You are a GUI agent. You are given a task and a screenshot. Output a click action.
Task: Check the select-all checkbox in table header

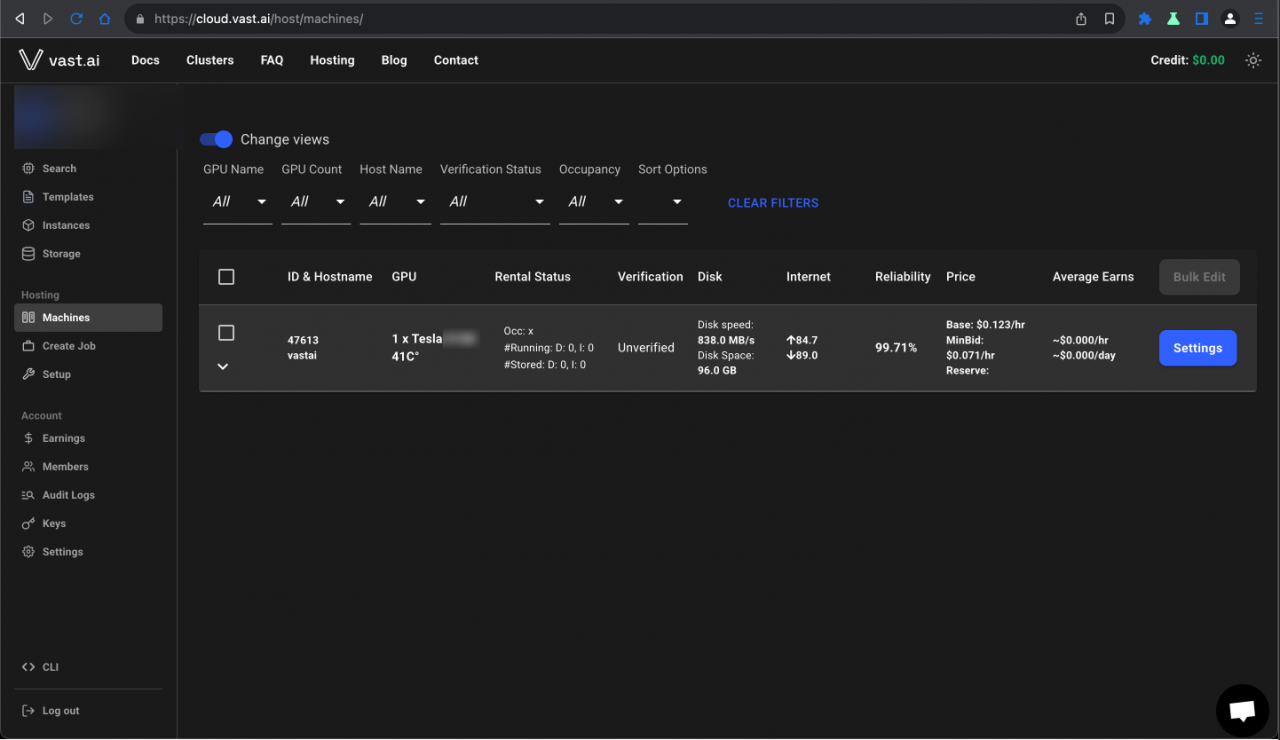226,277
